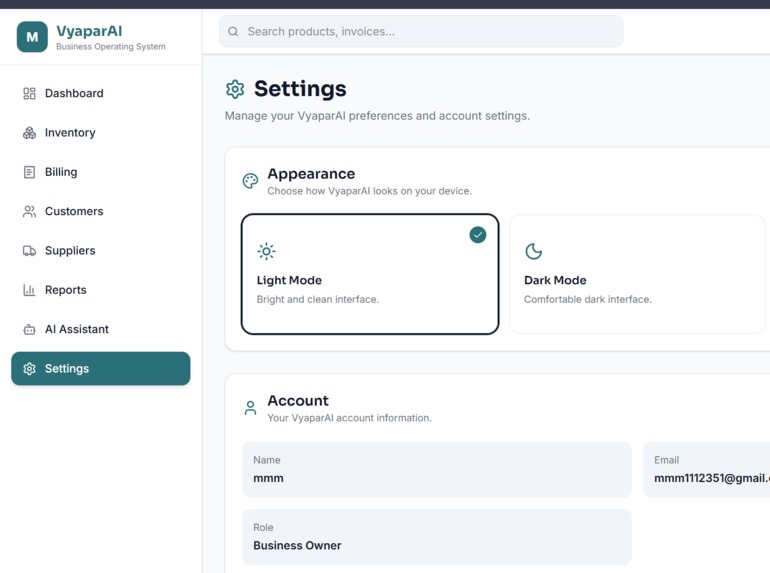Click the Reports bar chart icon

pos(29,290)
